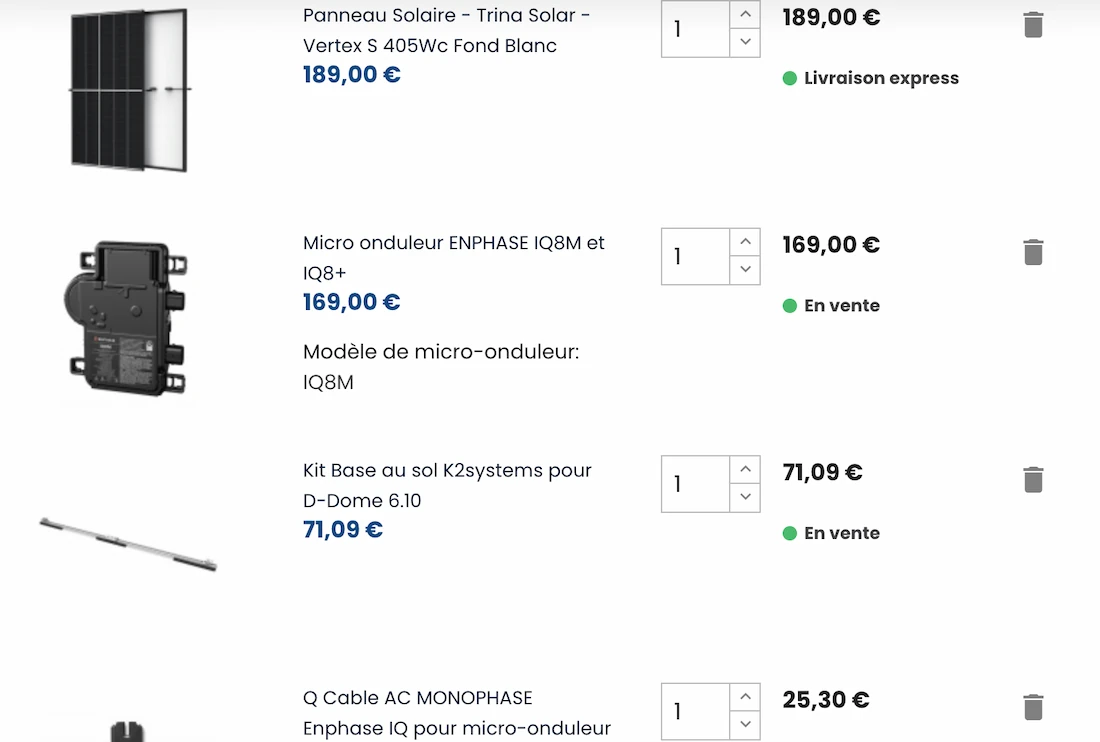
Task: Select the quantity field for the Trina panel
Action: point(694,29)
